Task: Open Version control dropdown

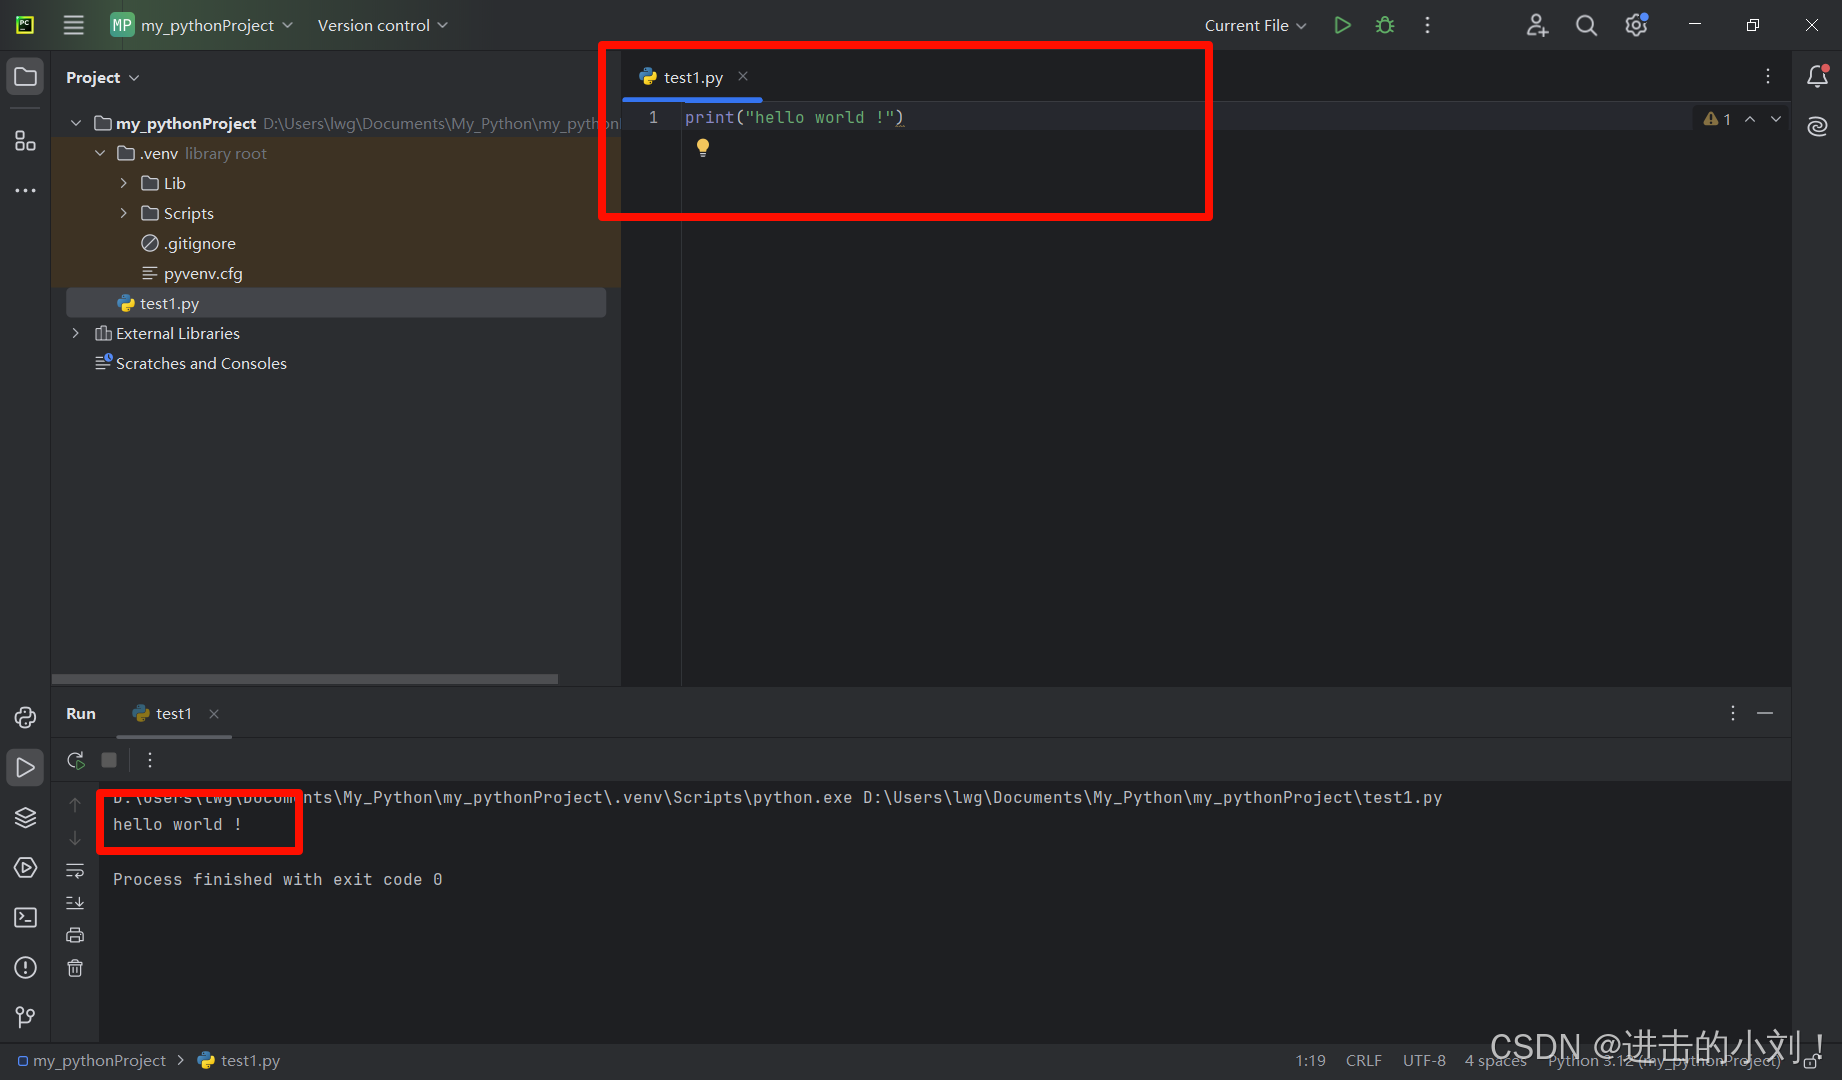Action: (x=382, y=25)
